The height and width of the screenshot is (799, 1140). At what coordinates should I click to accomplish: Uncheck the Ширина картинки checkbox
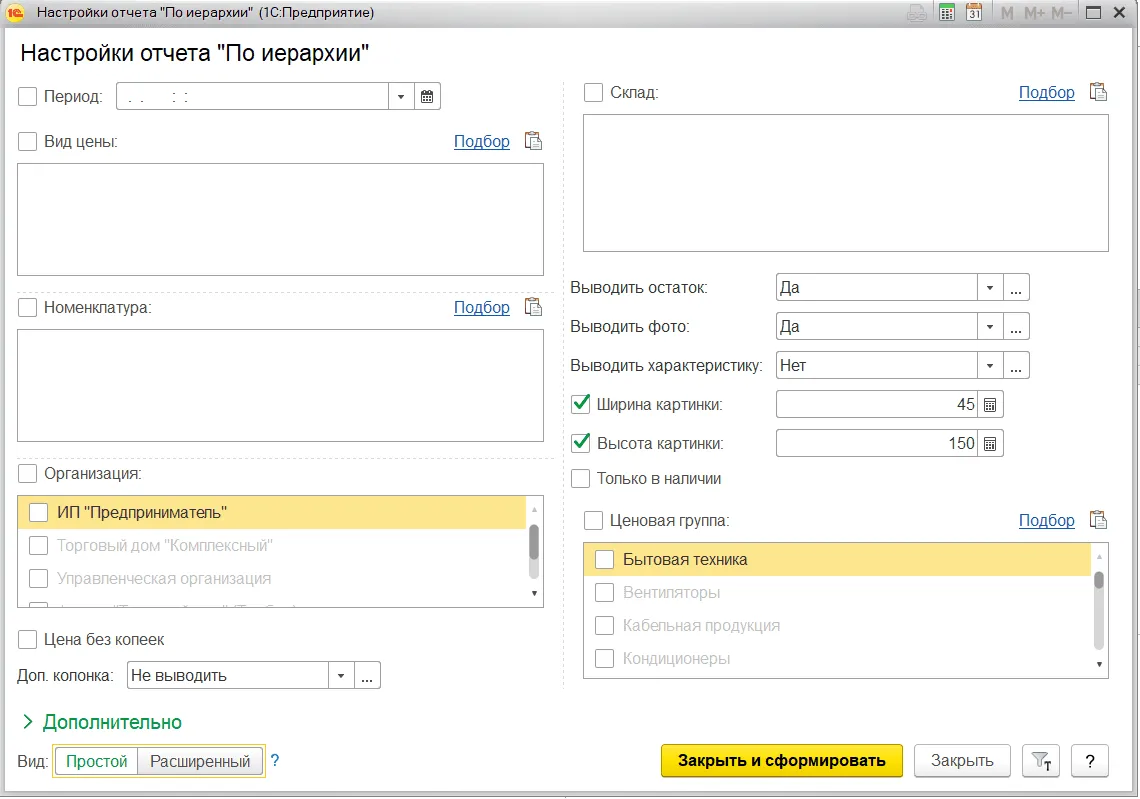581,404
